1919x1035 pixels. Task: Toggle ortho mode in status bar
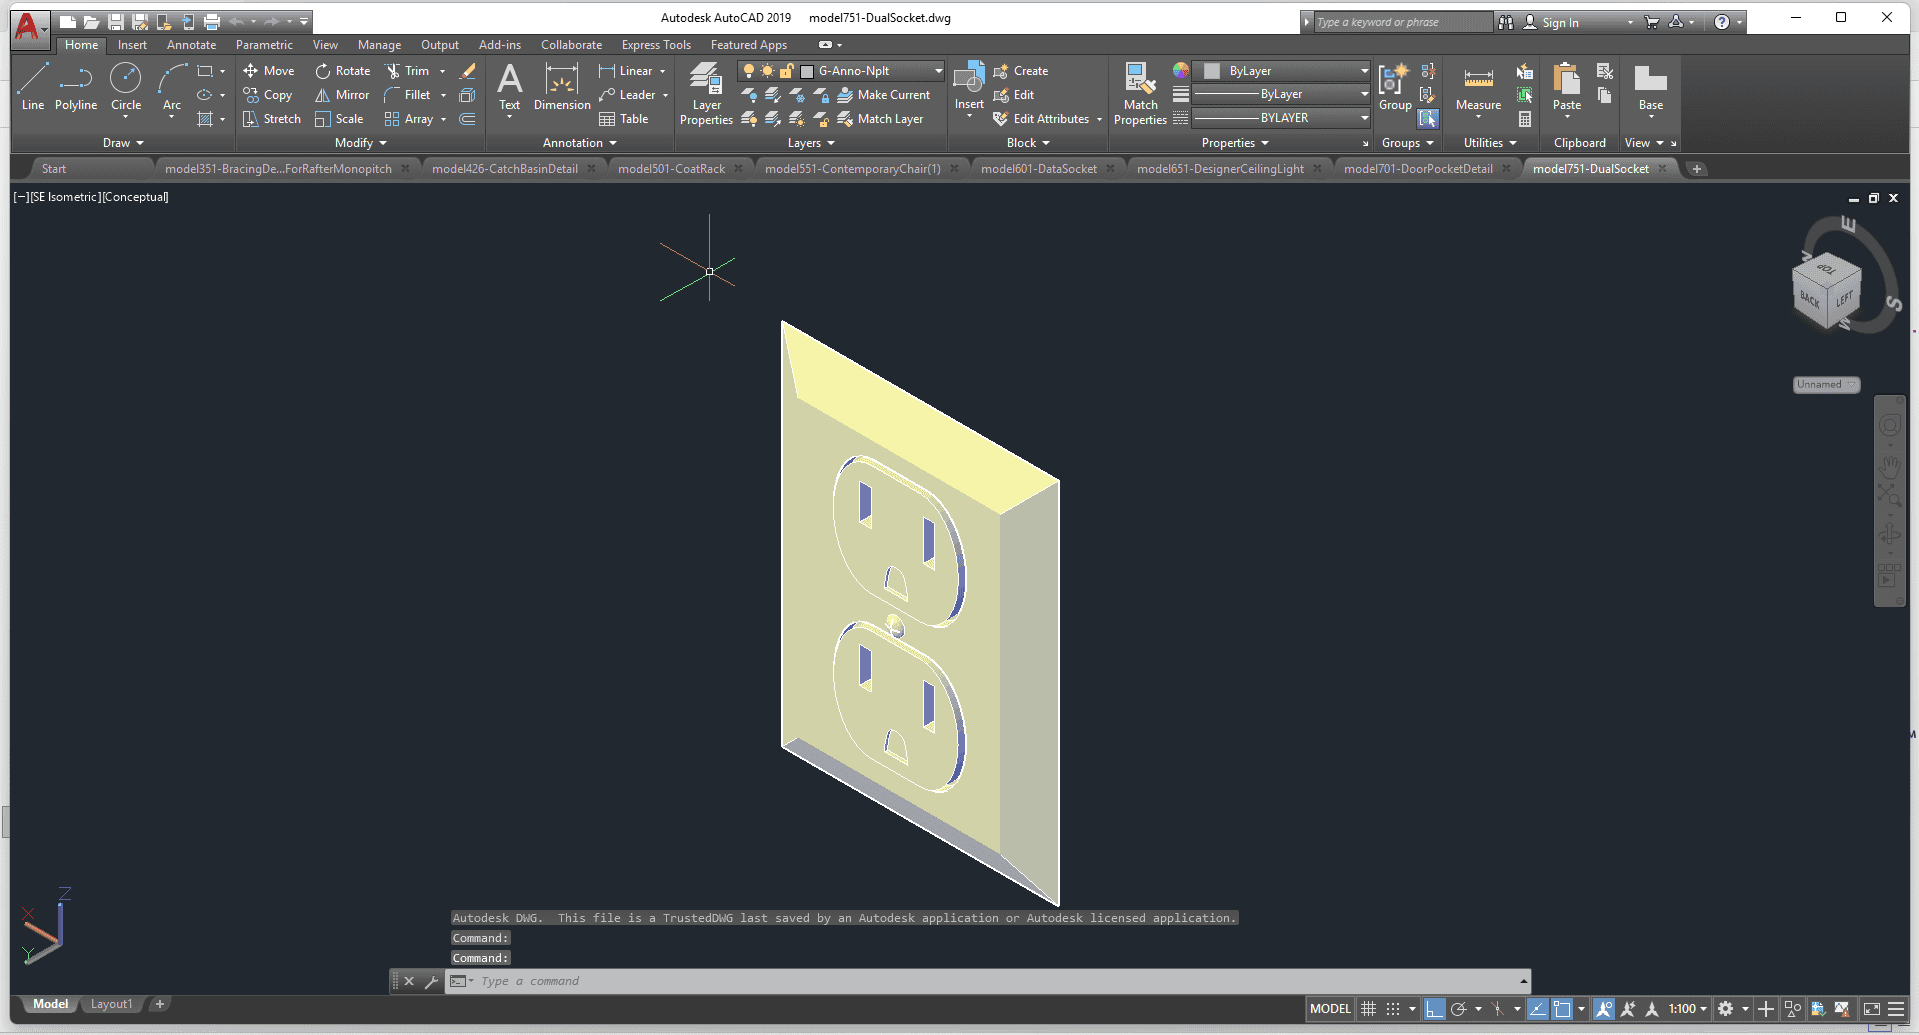[1434, 1009]
